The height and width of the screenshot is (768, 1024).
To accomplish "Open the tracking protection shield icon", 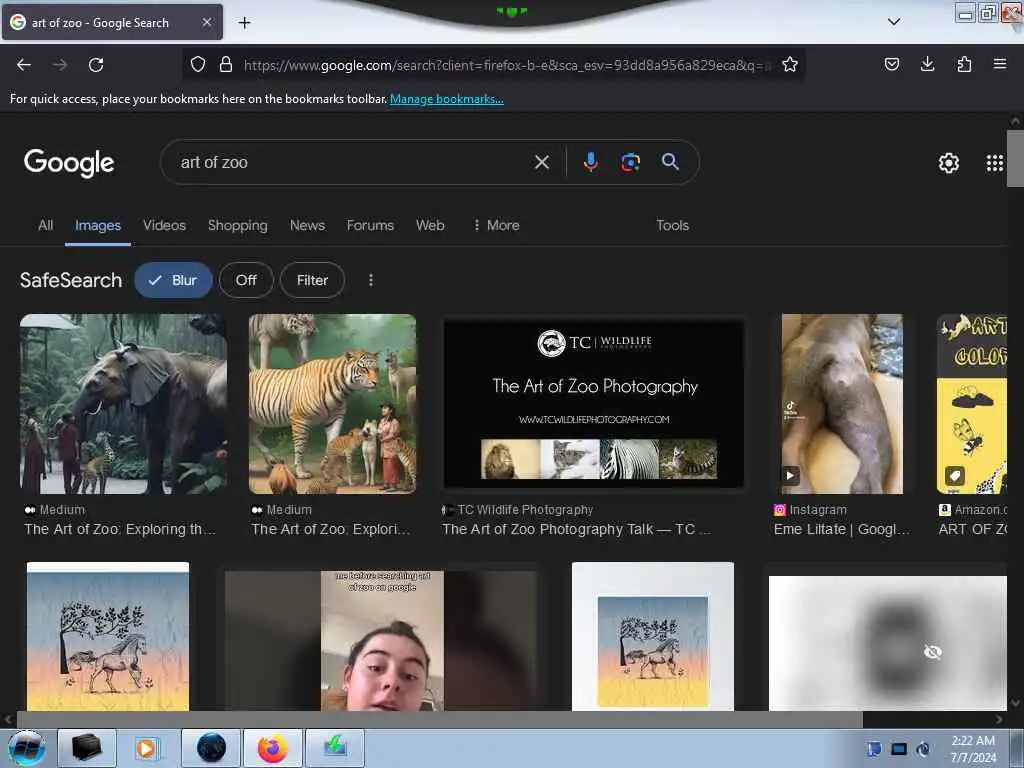I will point(198,64).
